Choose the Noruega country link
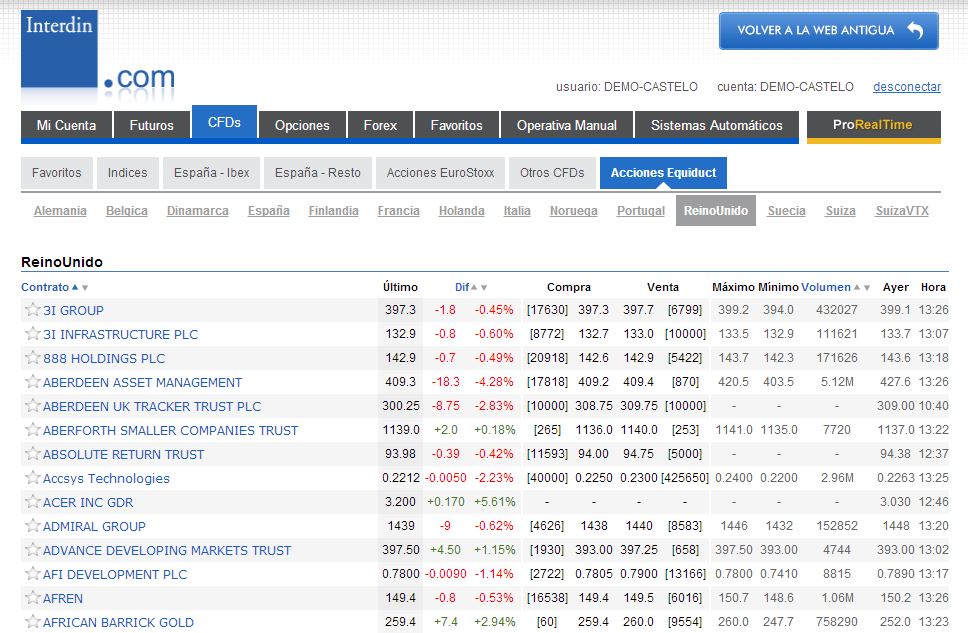Viewport: 968px width, 633px height. [x=574, y=211]
